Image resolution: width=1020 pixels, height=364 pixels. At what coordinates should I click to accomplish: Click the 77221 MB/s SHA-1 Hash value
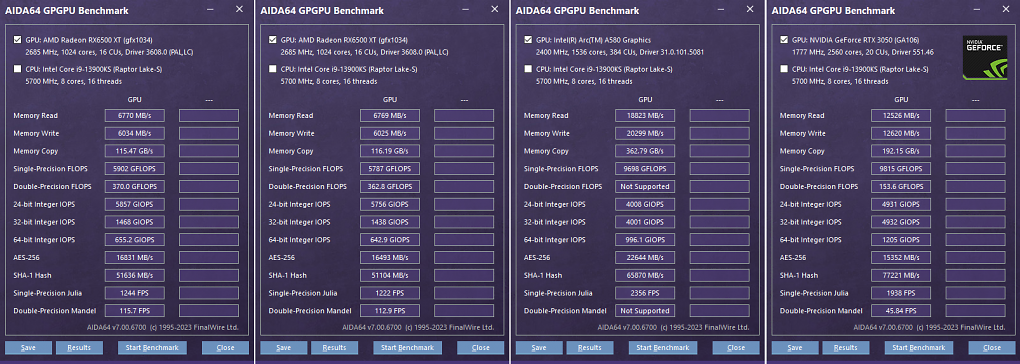901,275
